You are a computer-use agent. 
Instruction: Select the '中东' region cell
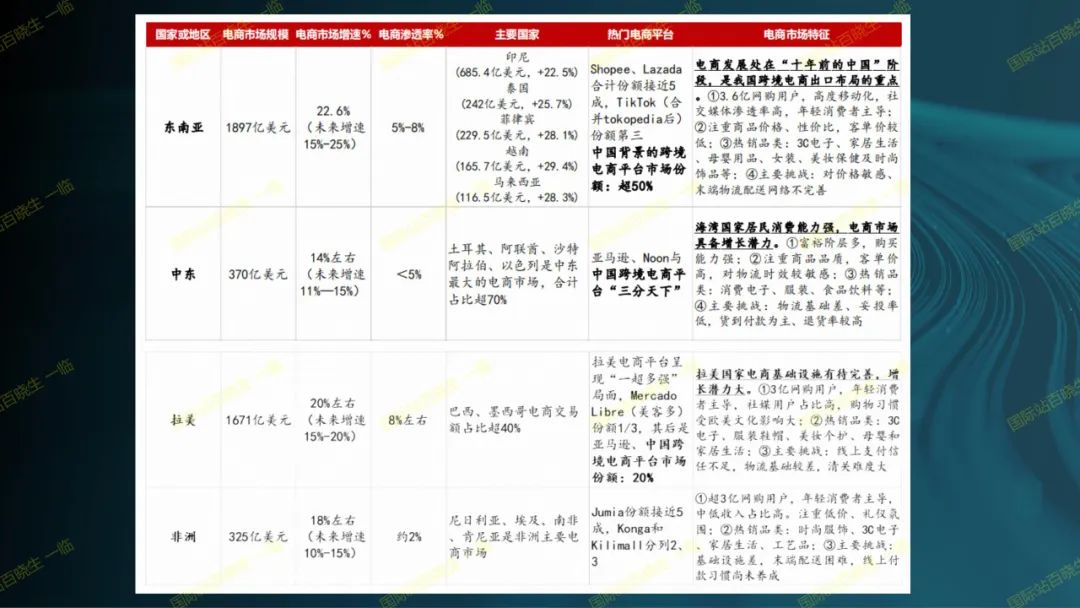183,274
